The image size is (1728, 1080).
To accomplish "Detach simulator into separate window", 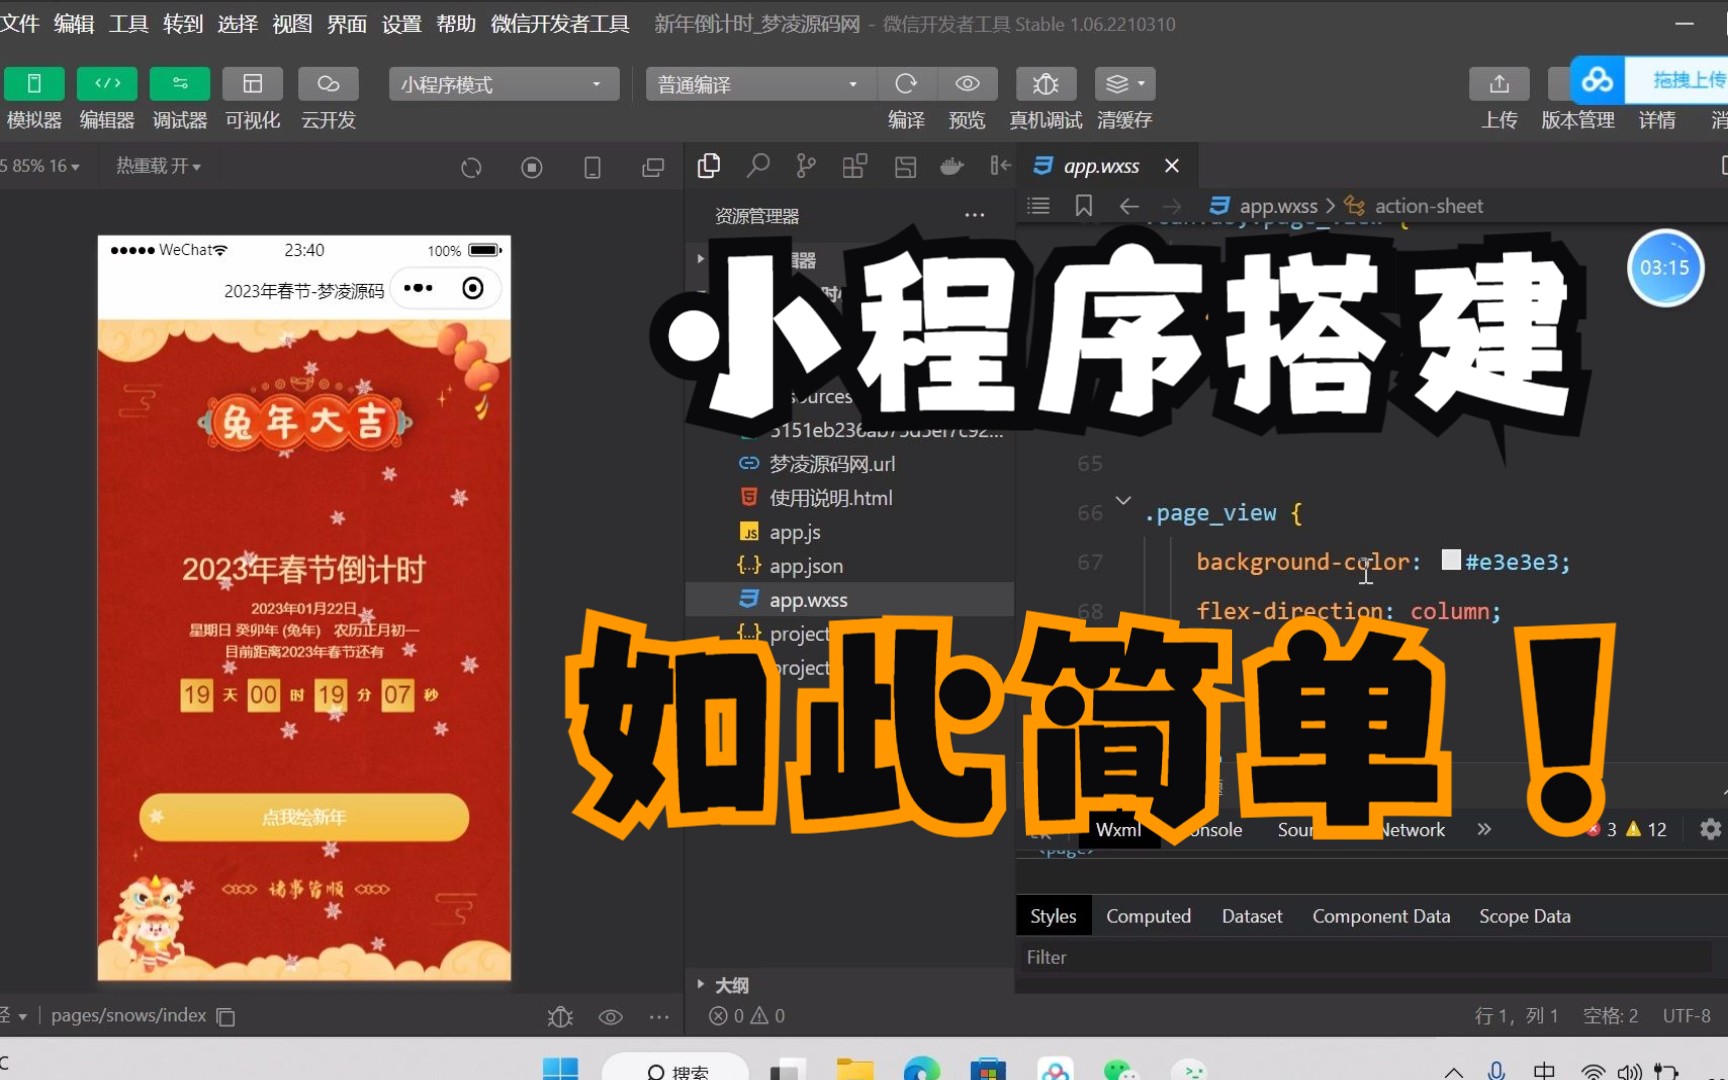I will point(653,167).
